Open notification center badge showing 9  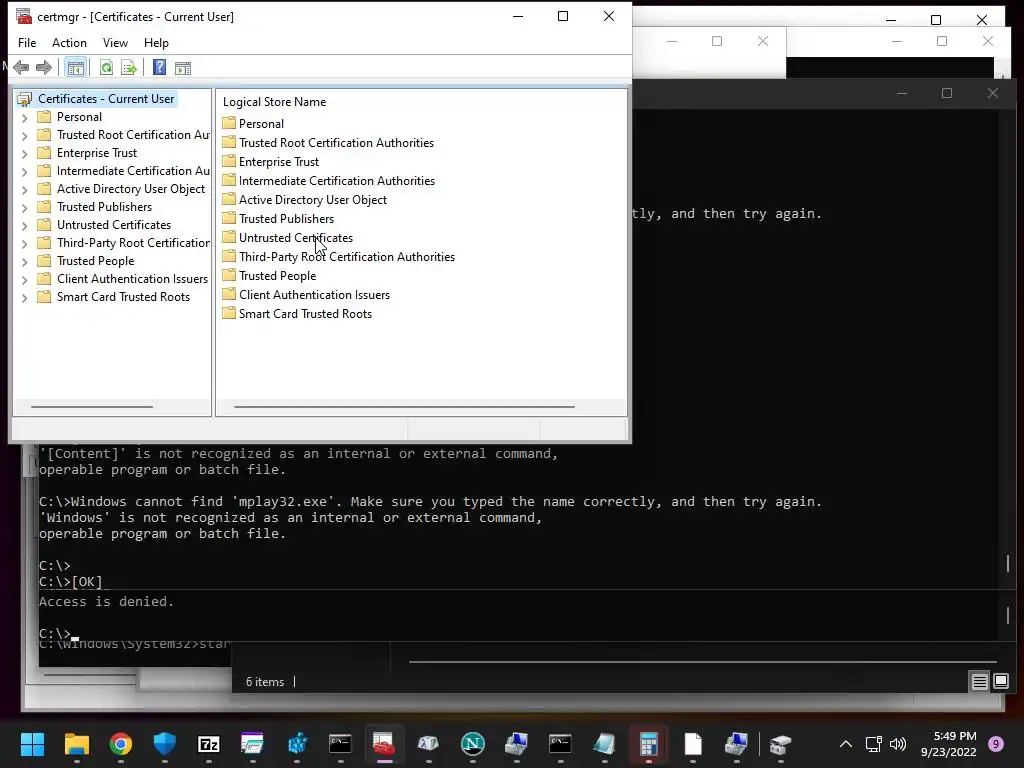pos(996,744)
